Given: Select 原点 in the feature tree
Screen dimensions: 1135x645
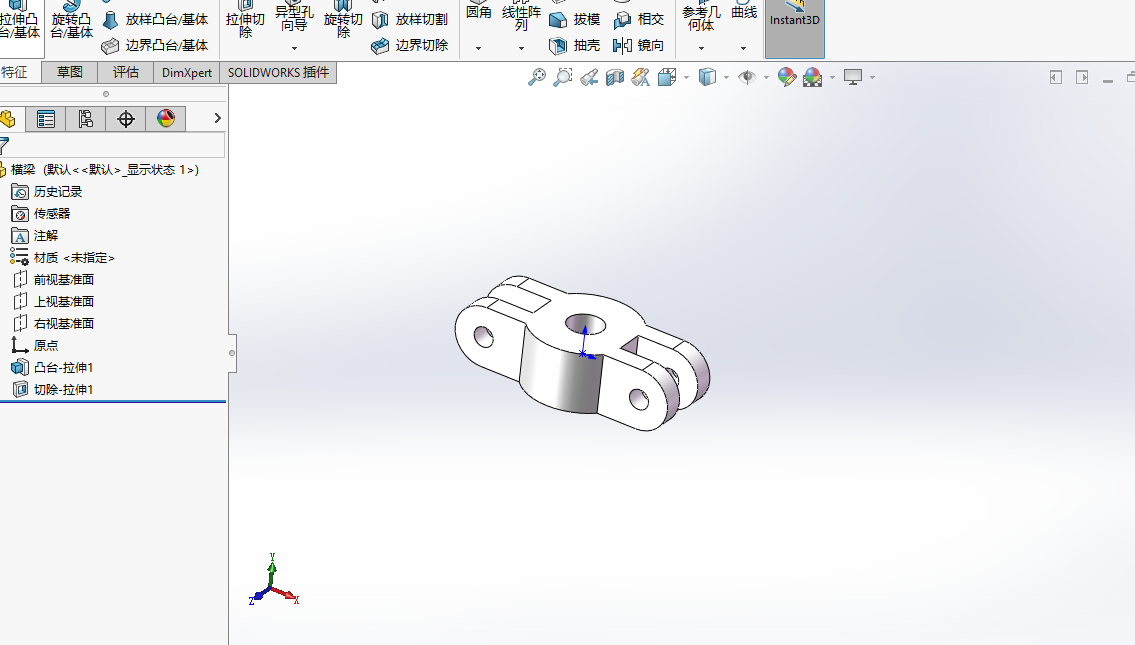Looking at the screenshot, I should 46,345.
